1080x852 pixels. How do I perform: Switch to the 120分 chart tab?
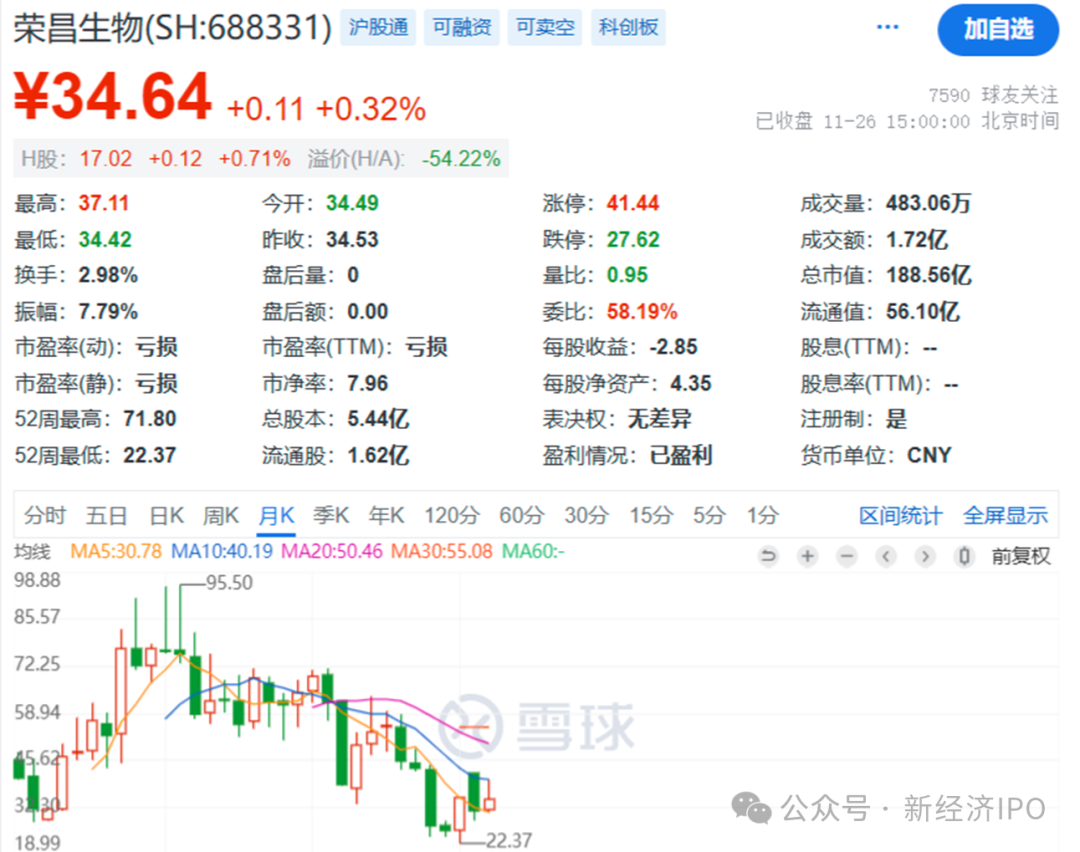tap(451, 515)
